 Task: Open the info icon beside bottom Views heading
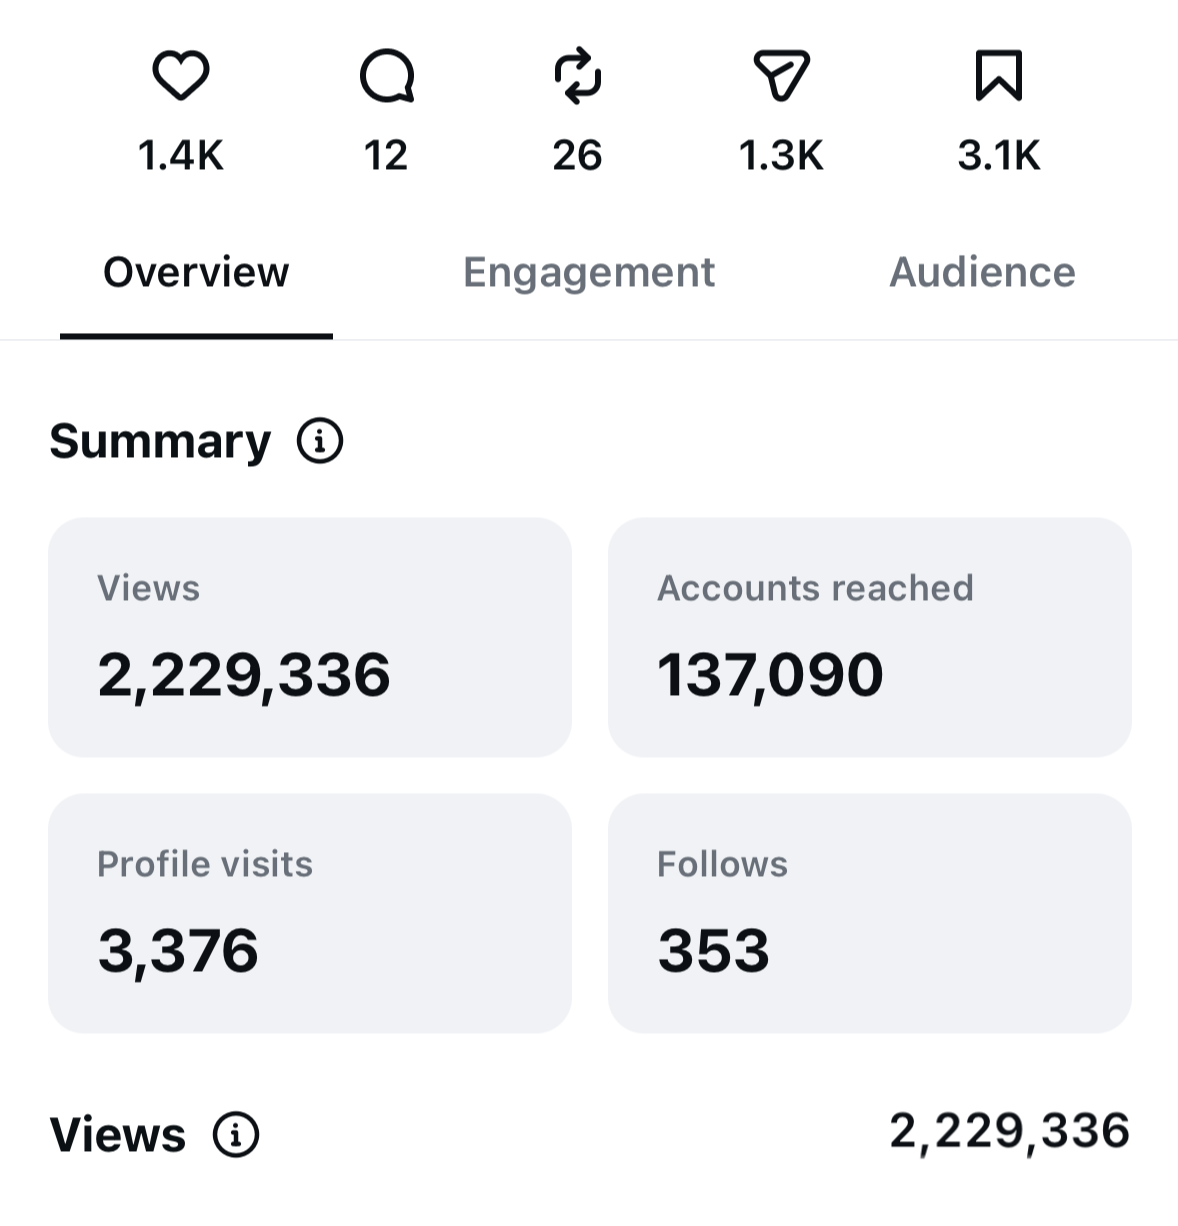(x=236, y=1134)
